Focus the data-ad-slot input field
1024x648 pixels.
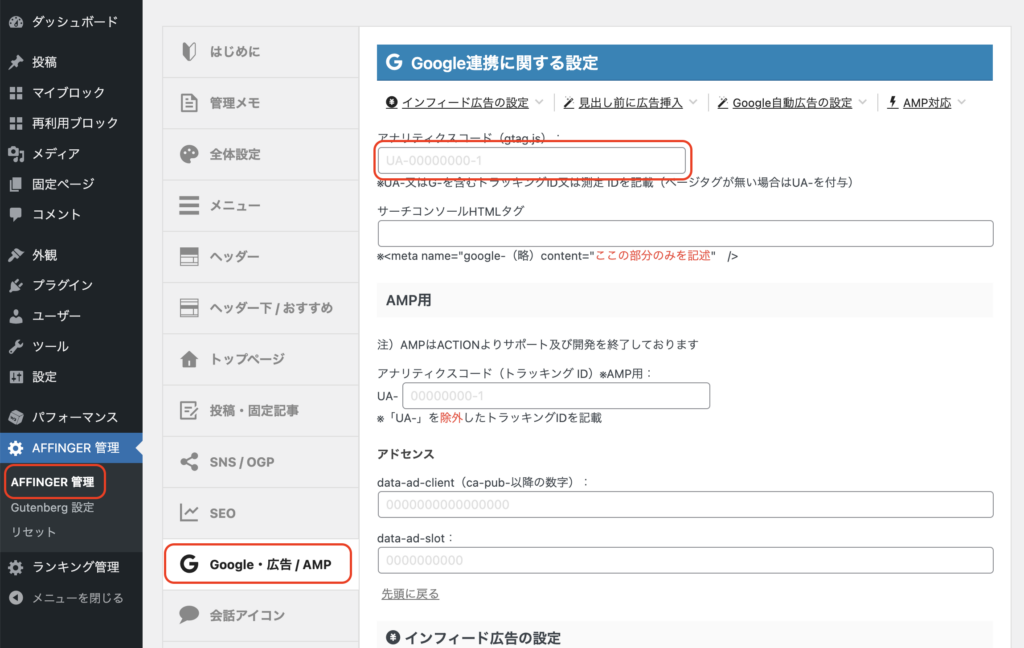pyautogui.click(x=685, y=560)
